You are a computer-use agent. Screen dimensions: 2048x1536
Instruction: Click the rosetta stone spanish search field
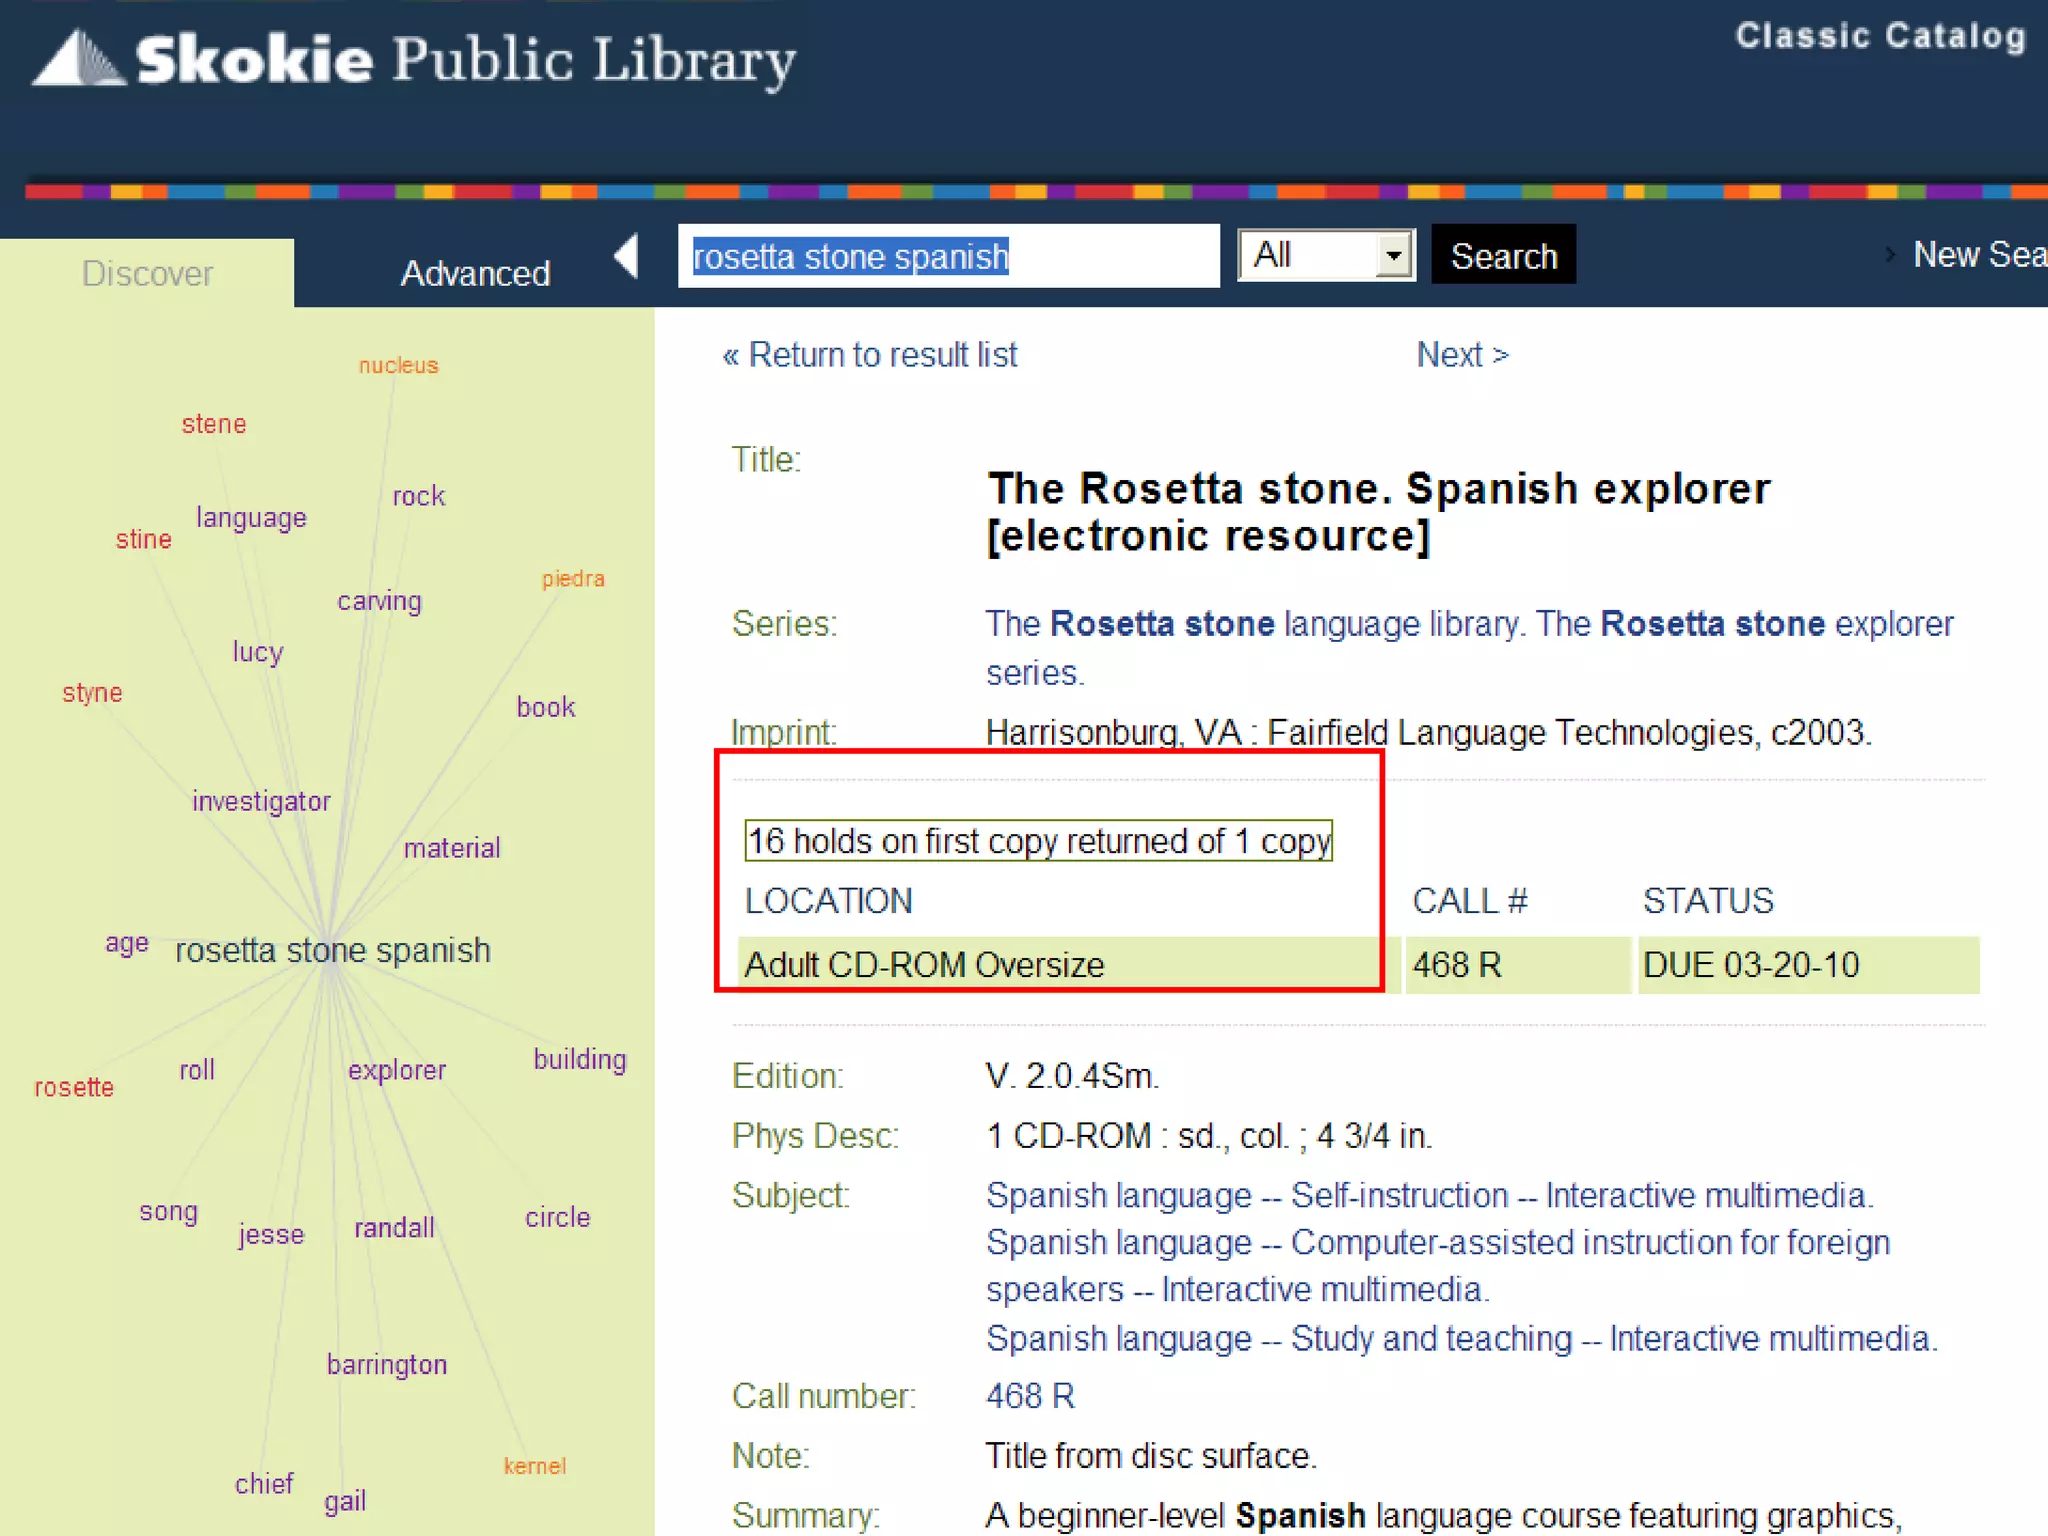pyautogui.click(x=947, y=257)
